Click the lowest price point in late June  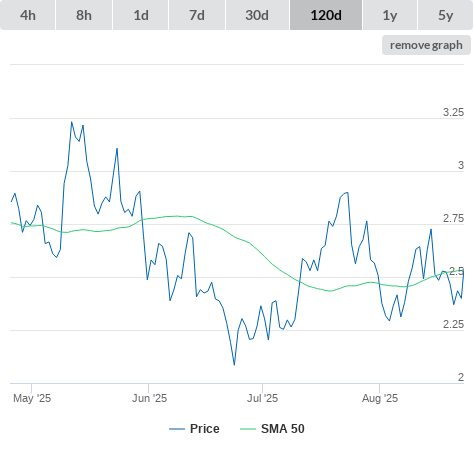pyautogui.click(x=234, y=365)
